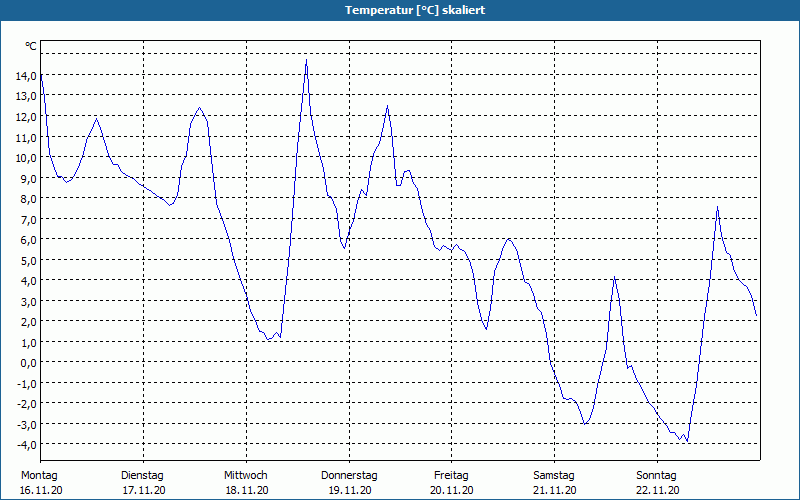Click the 10,0 y-axis label
Screen dimensions: 800x500
pos(26,158)
